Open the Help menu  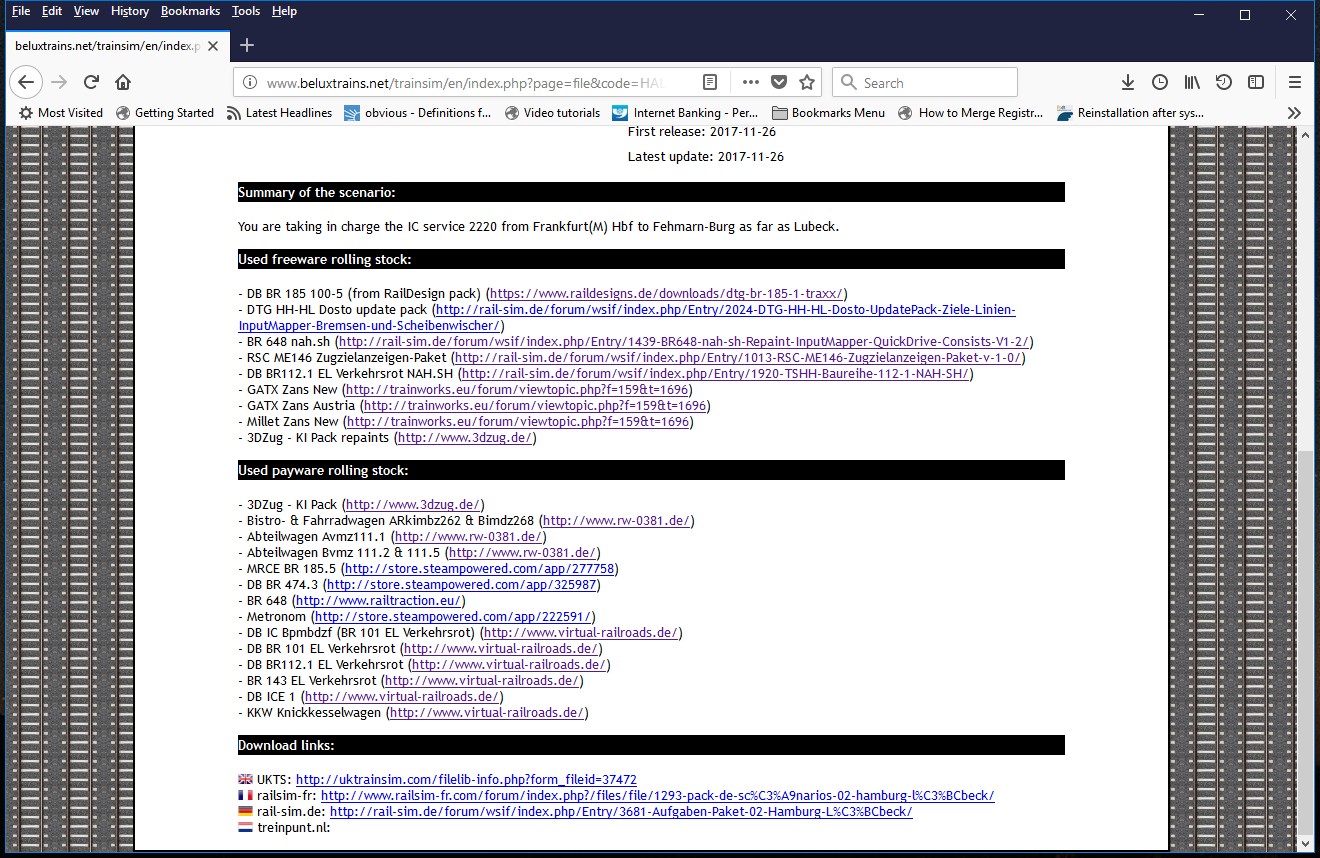coord(284,11)
